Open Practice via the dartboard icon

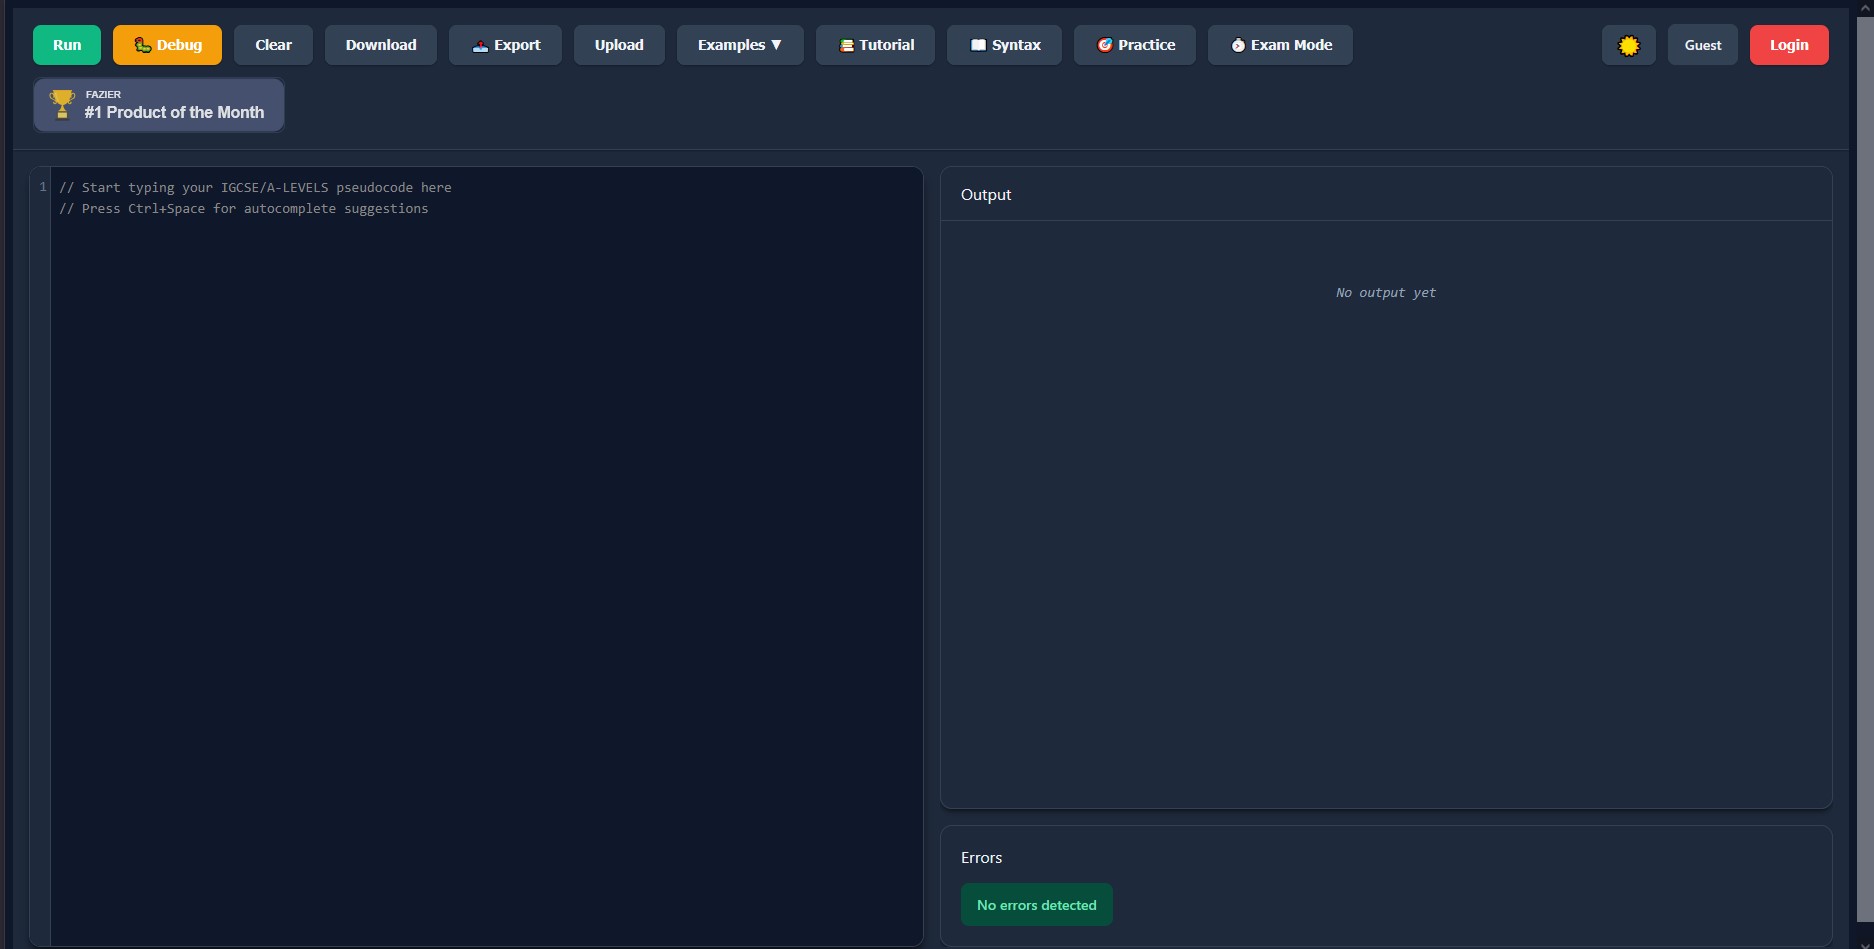coord(1107,44)
